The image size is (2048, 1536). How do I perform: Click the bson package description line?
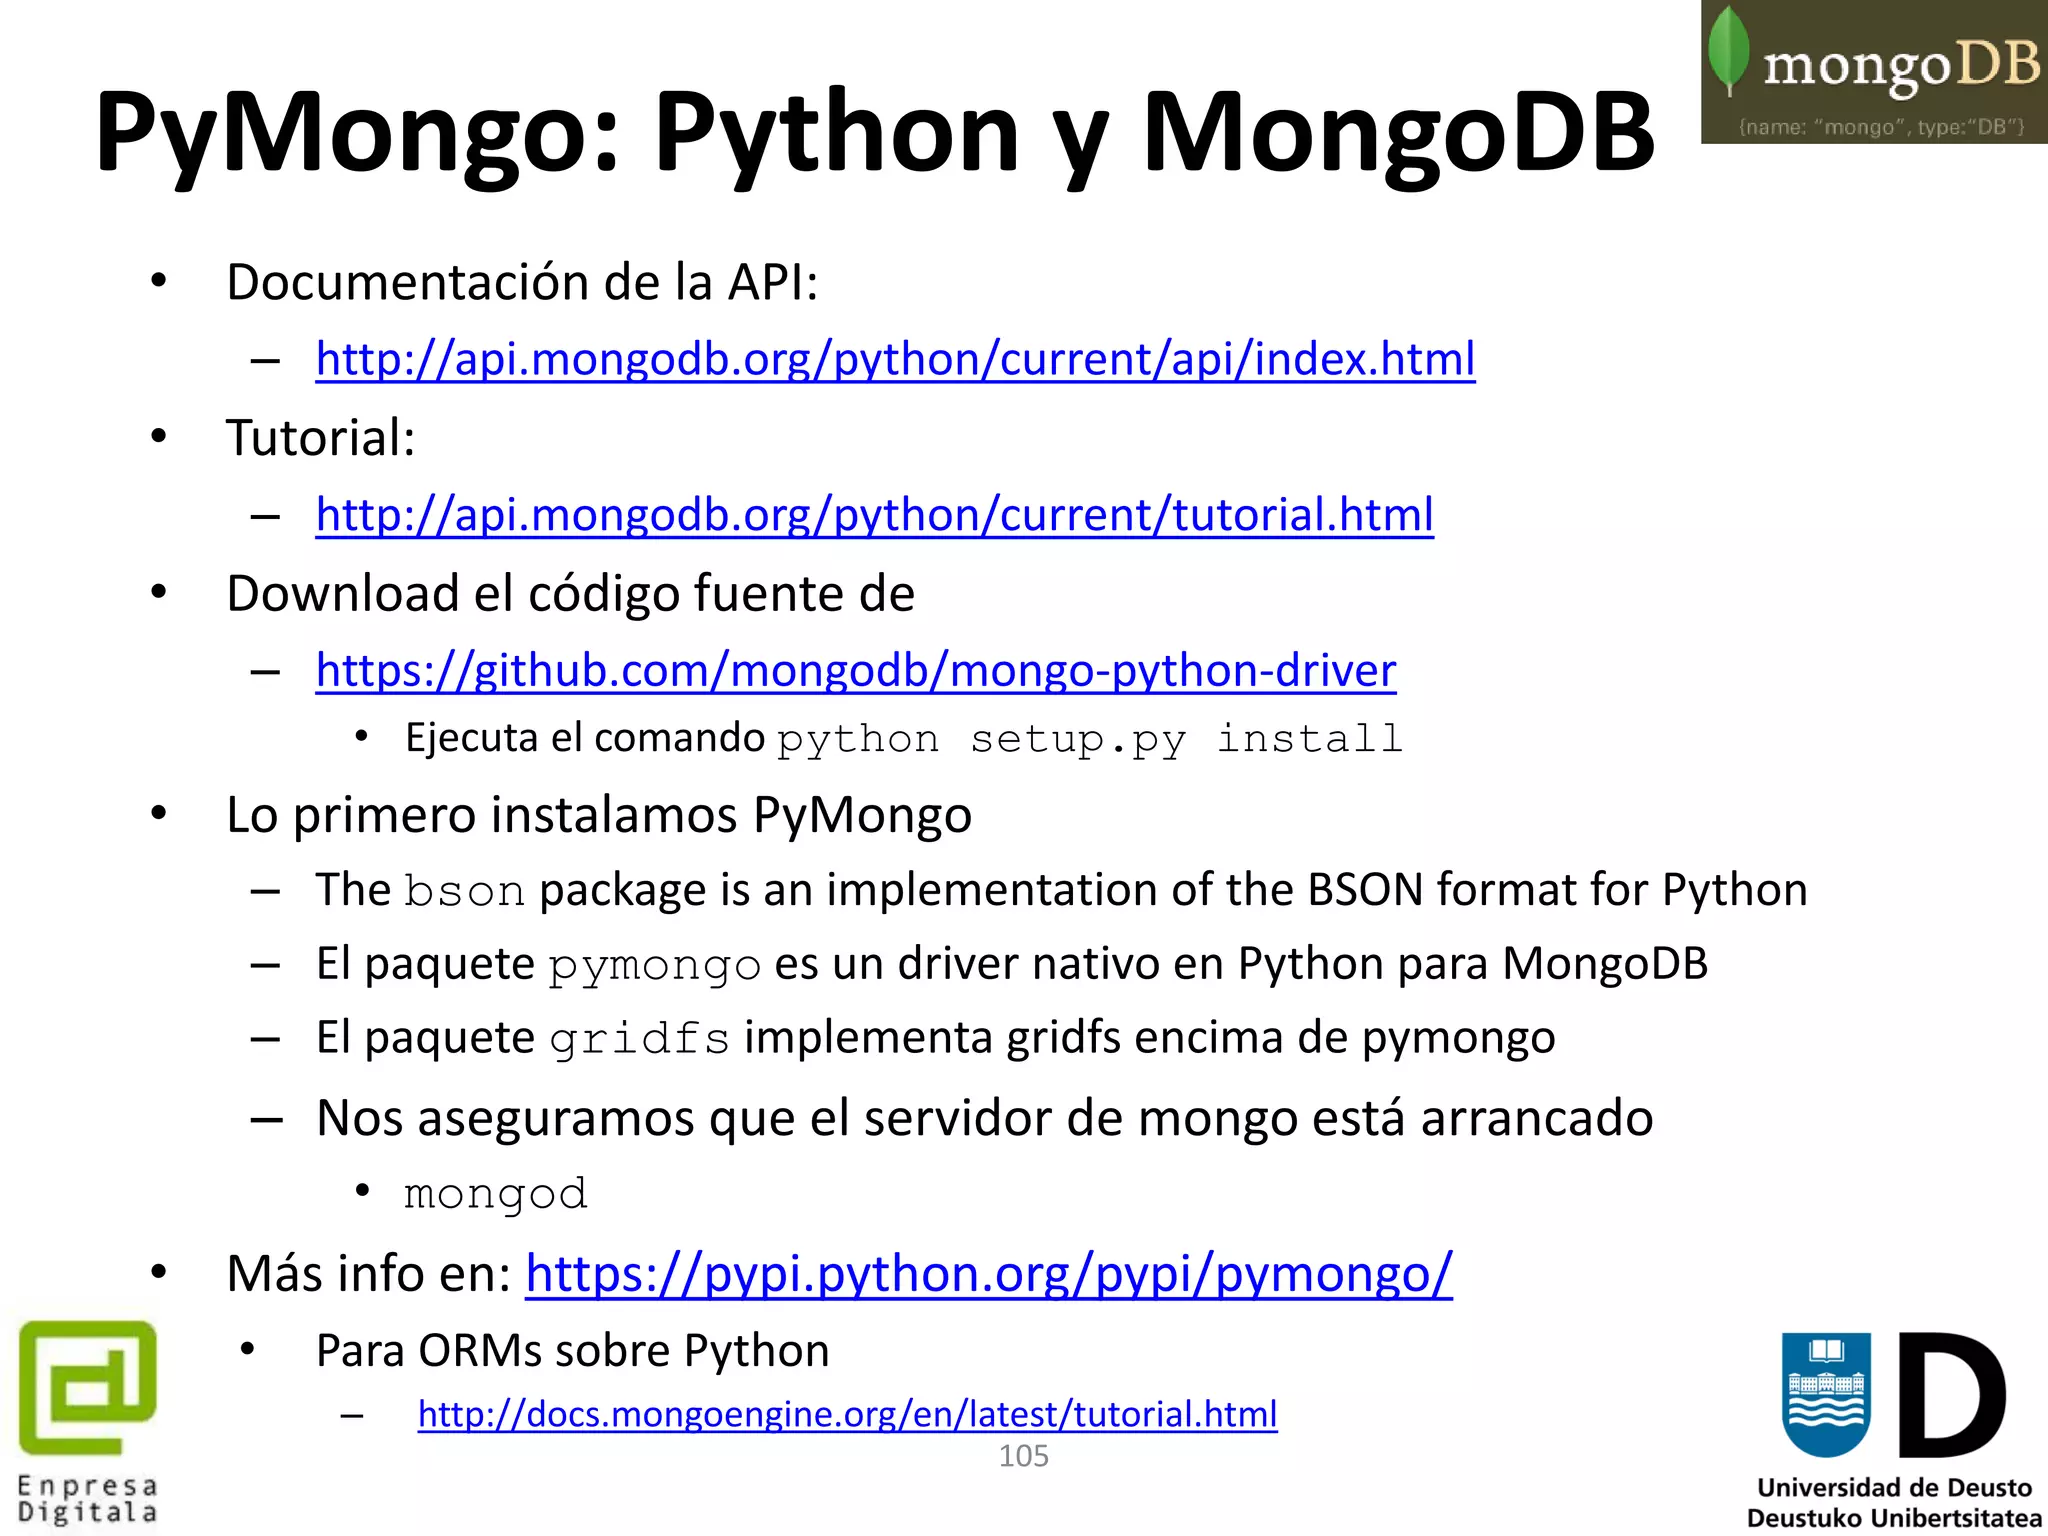coord(1061,890)
